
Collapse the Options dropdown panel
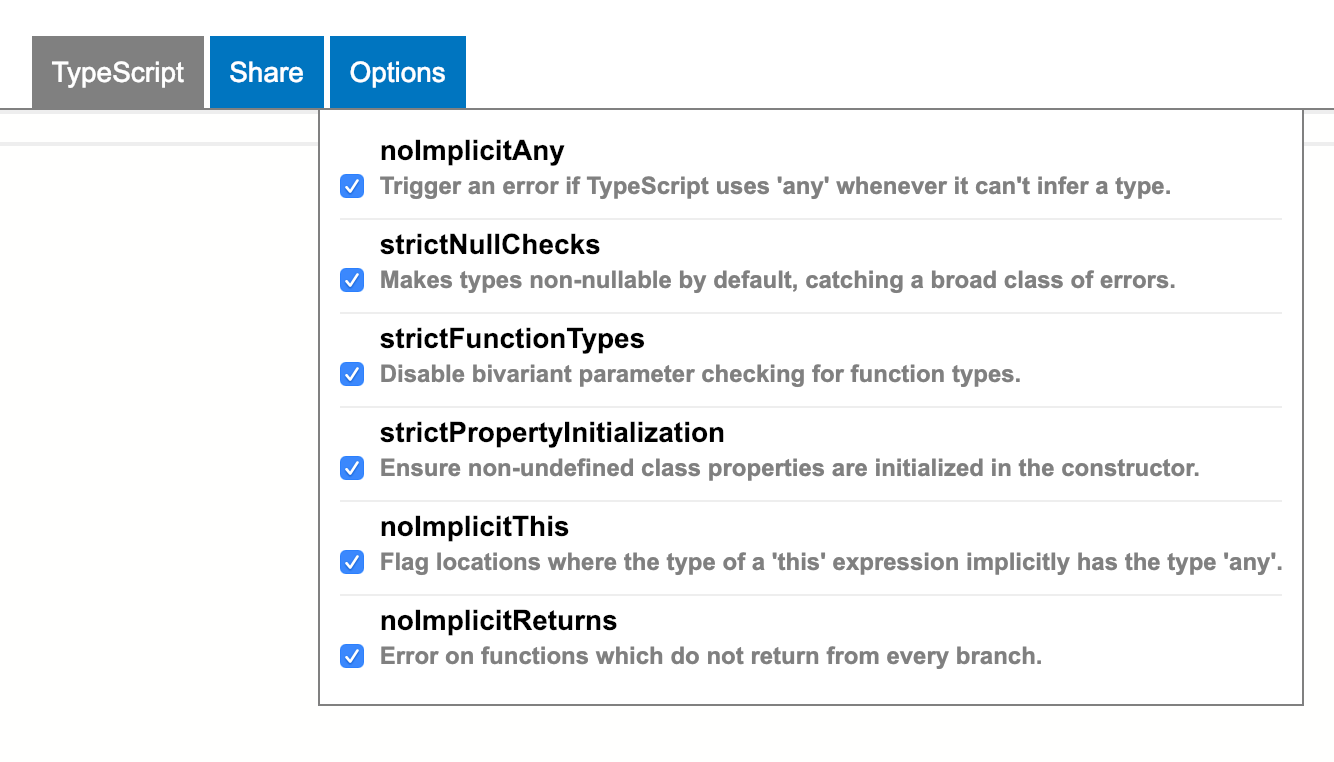[x=398, y=72]
